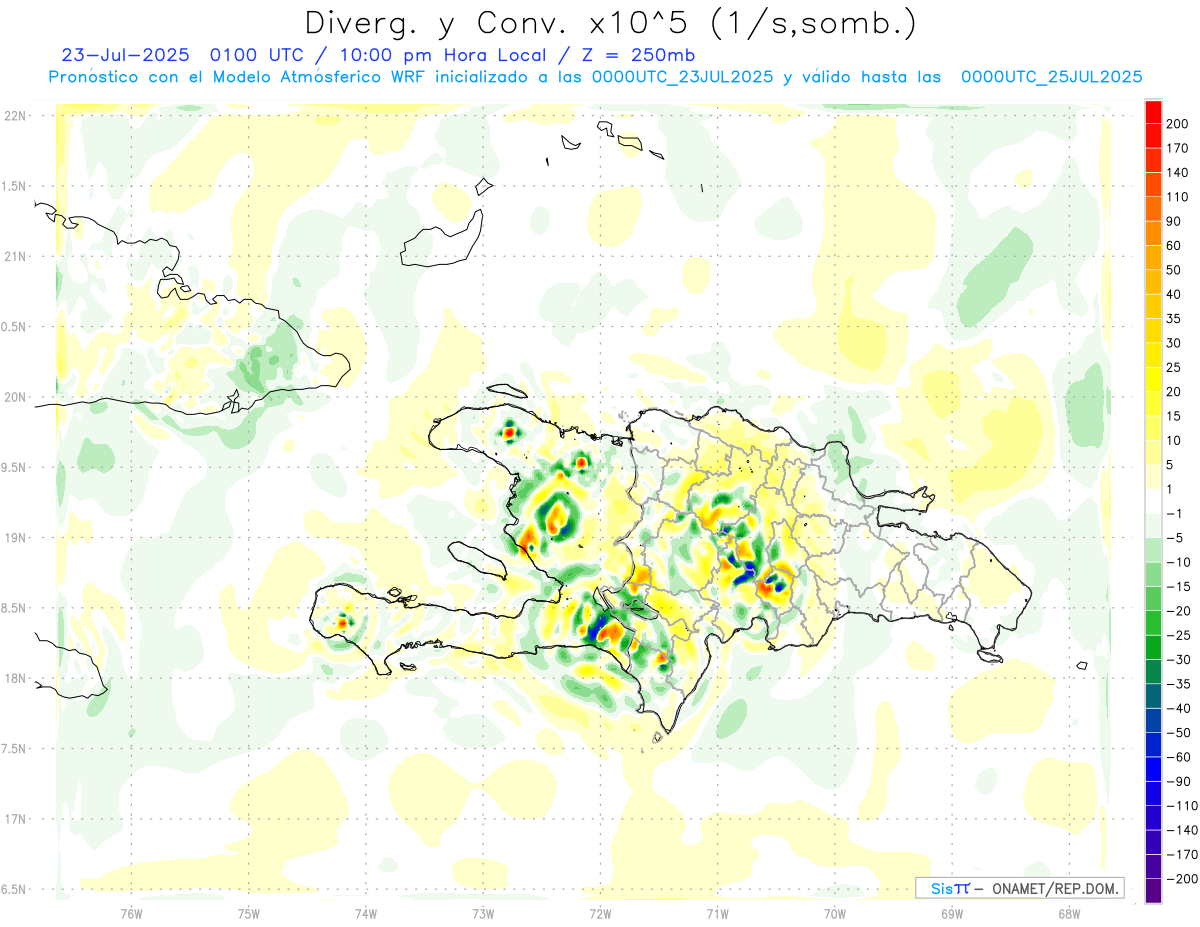The width and height of the screenshot is (1200, 927).
Task: Click the 70W longitude label
Action: pyautogui.click(x=834, y=912)
